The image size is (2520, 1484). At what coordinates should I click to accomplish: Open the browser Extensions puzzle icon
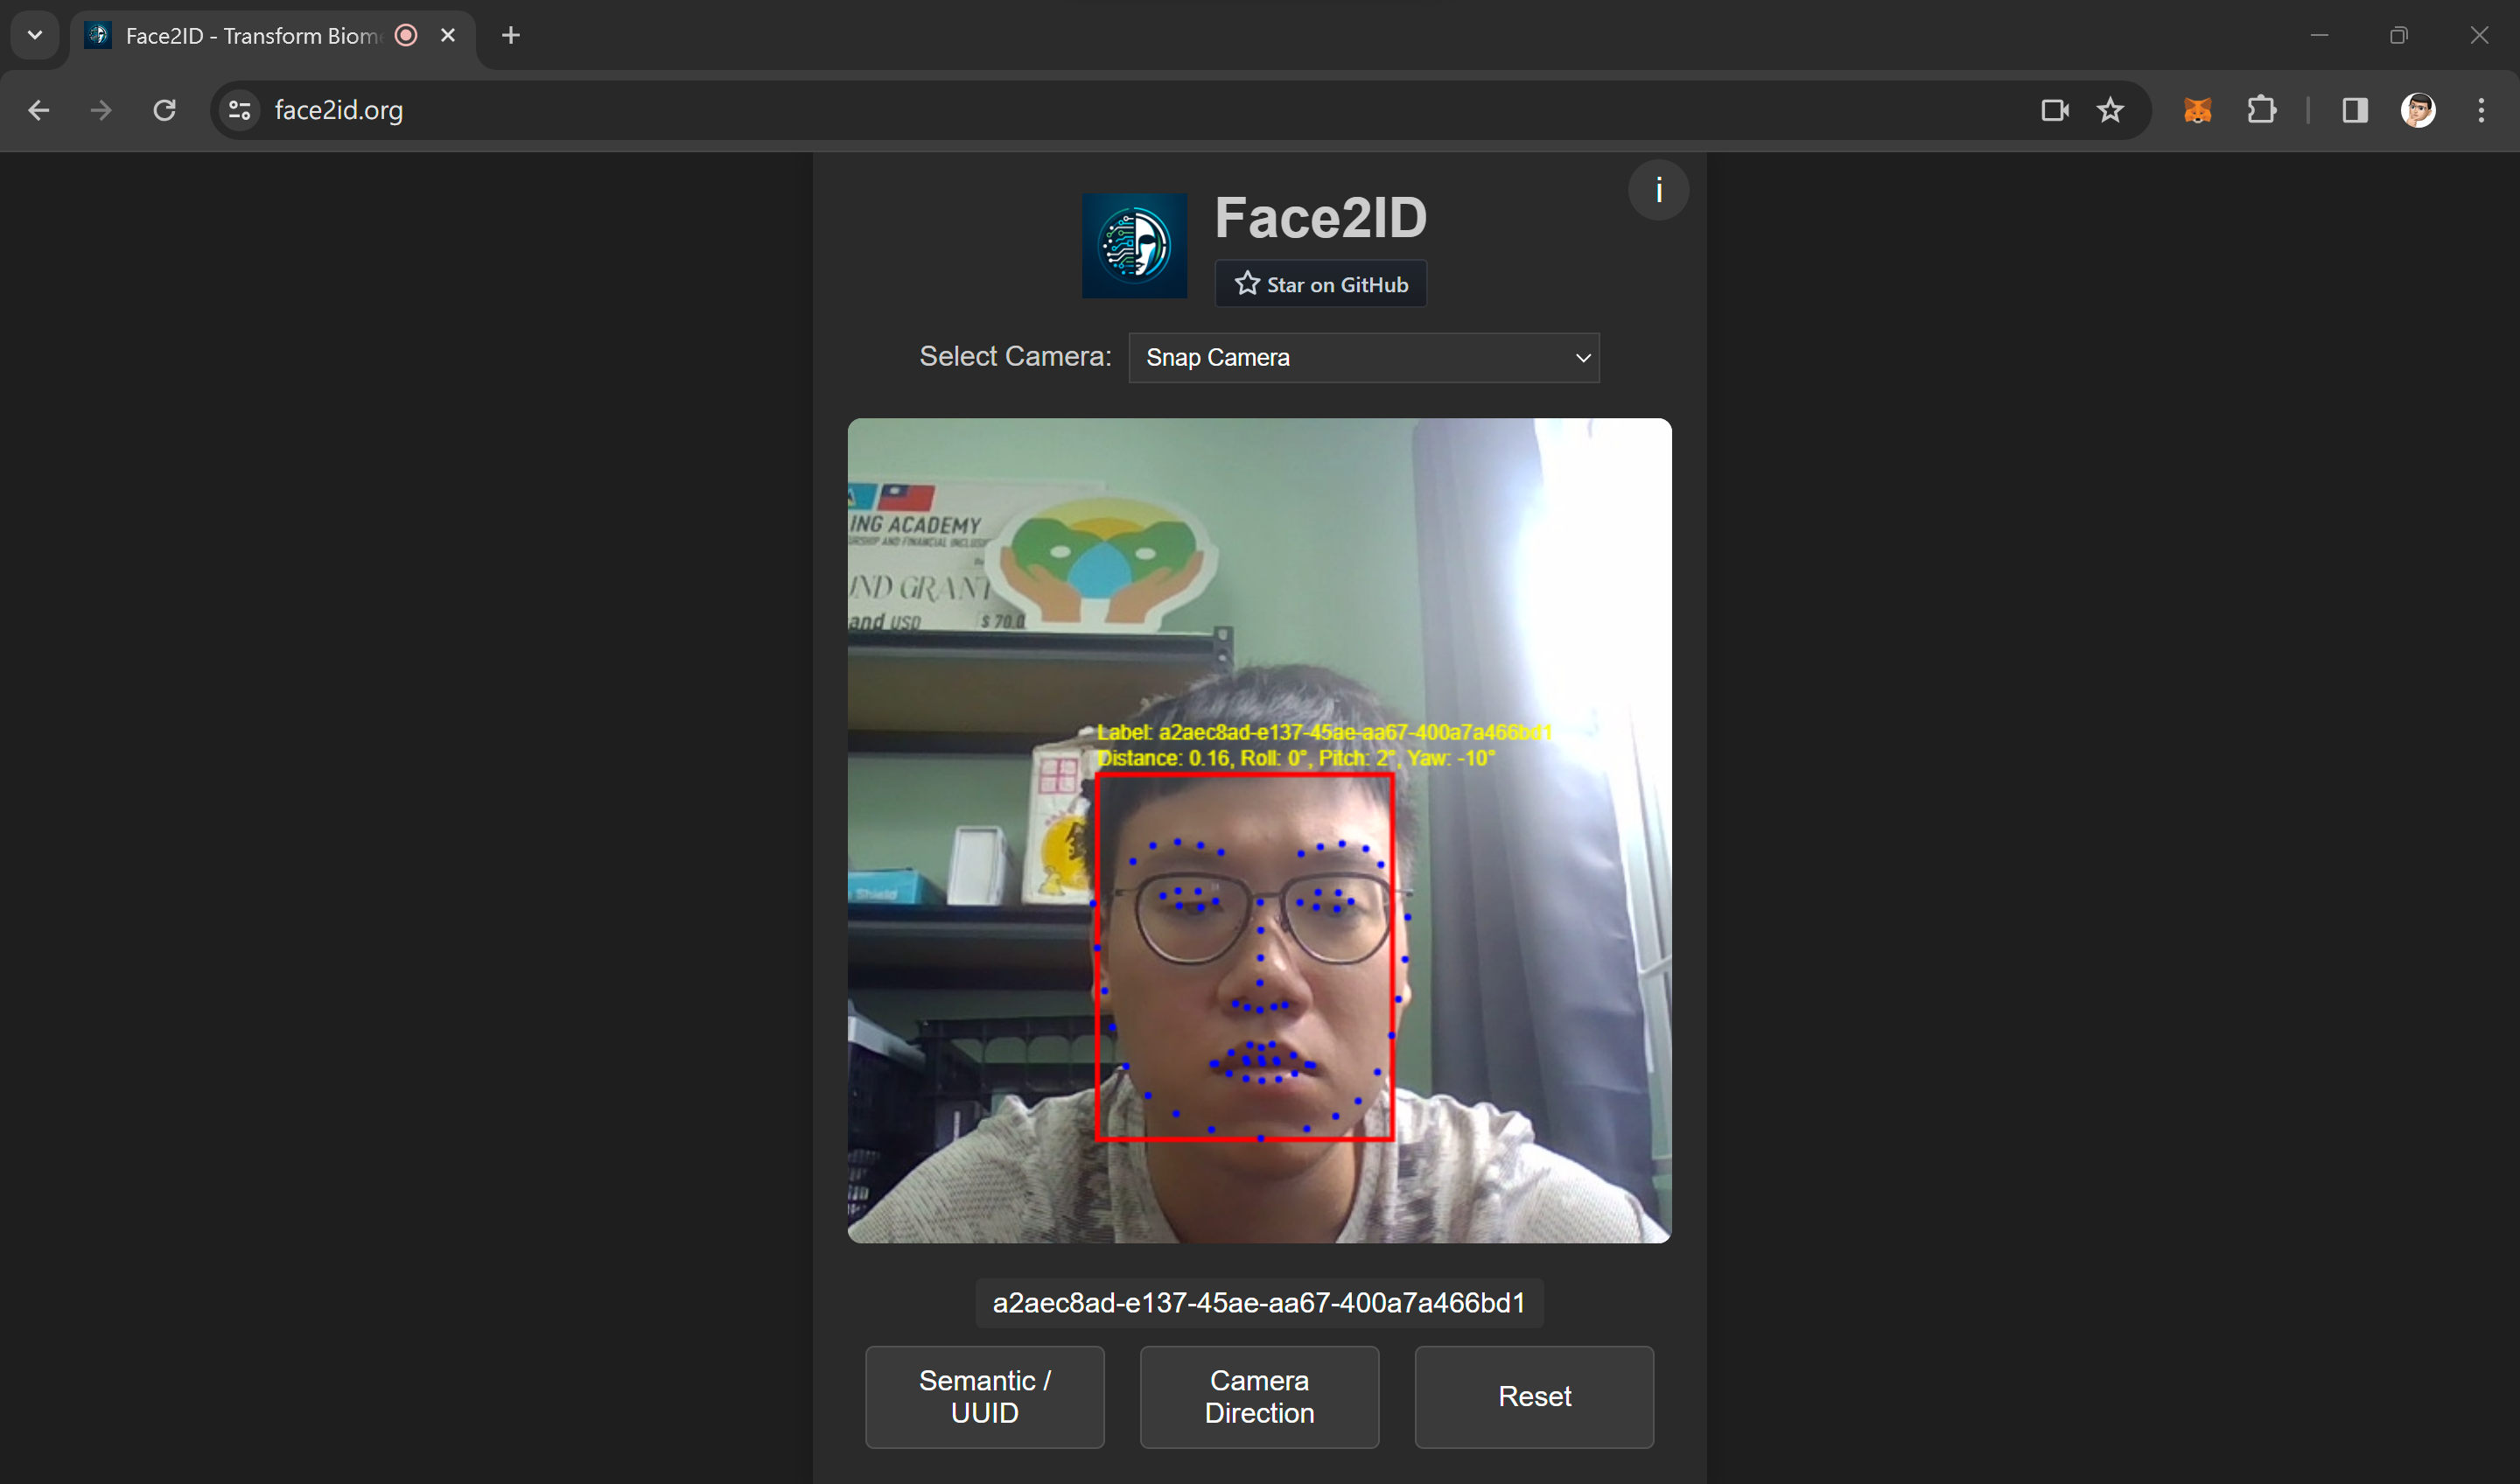2261,110
